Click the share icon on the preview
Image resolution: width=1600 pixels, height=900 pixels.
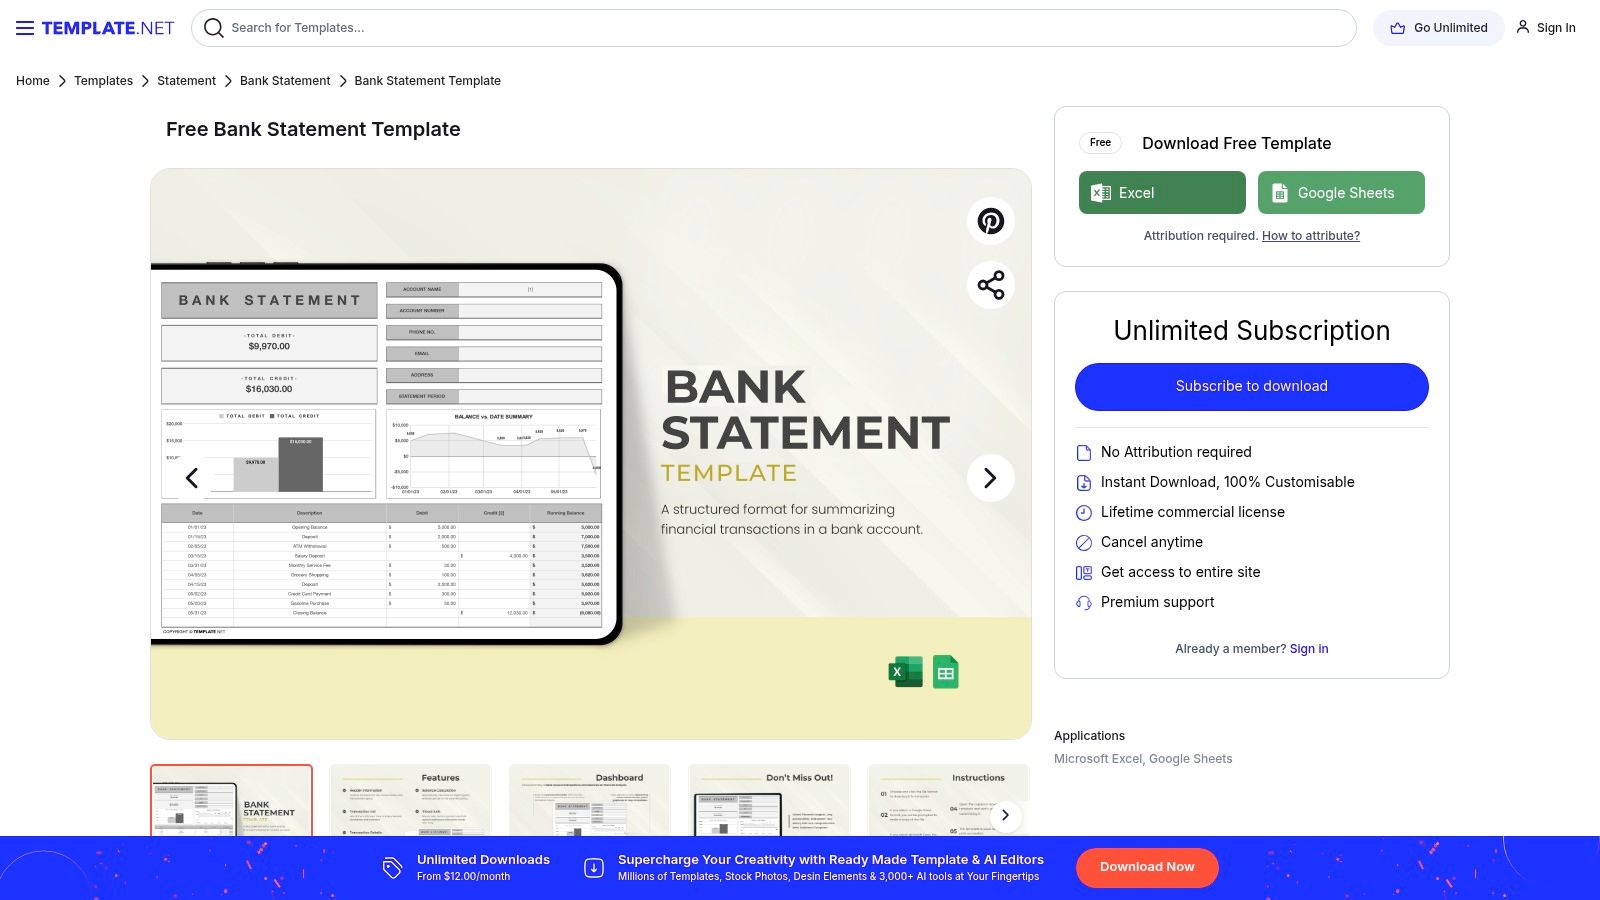pos(991,285)
